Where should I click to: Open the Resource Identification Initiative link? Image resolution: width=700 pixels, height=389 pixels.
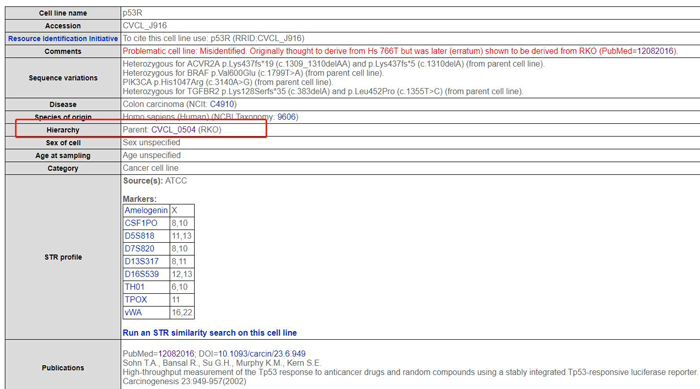tap(63, 39)
